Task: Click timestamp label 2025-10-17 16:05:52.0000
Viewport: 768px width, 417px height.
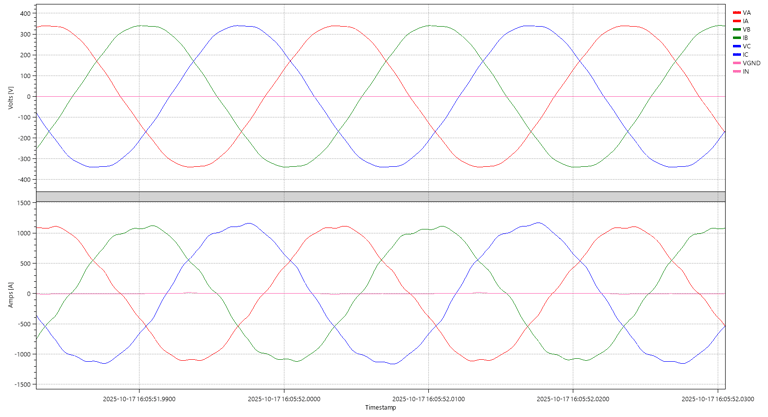Action: (x=284, y=399)
